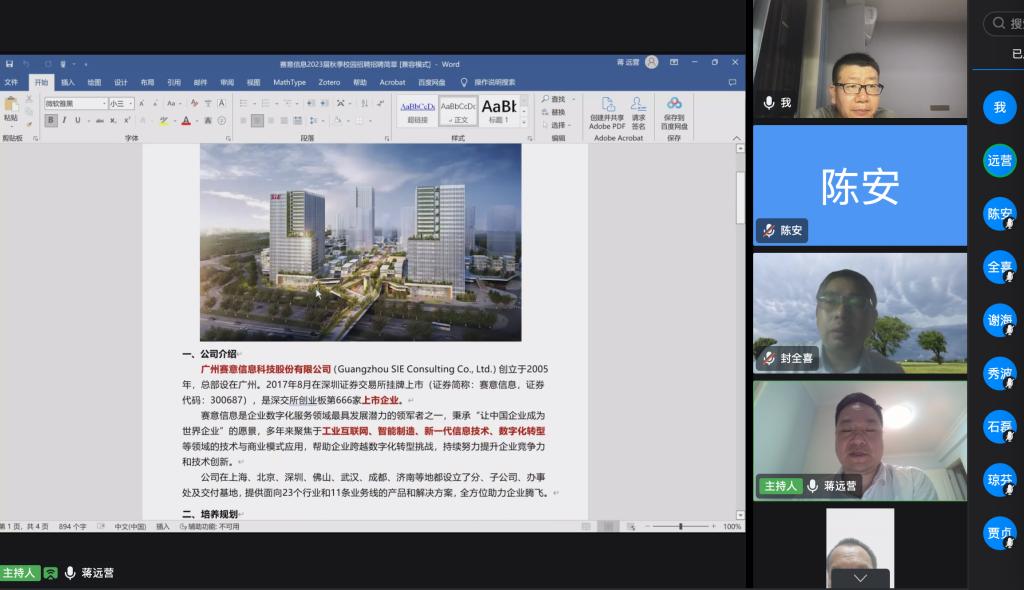Click the 陈安 avatar in participant list

click(x=999, y=213)
